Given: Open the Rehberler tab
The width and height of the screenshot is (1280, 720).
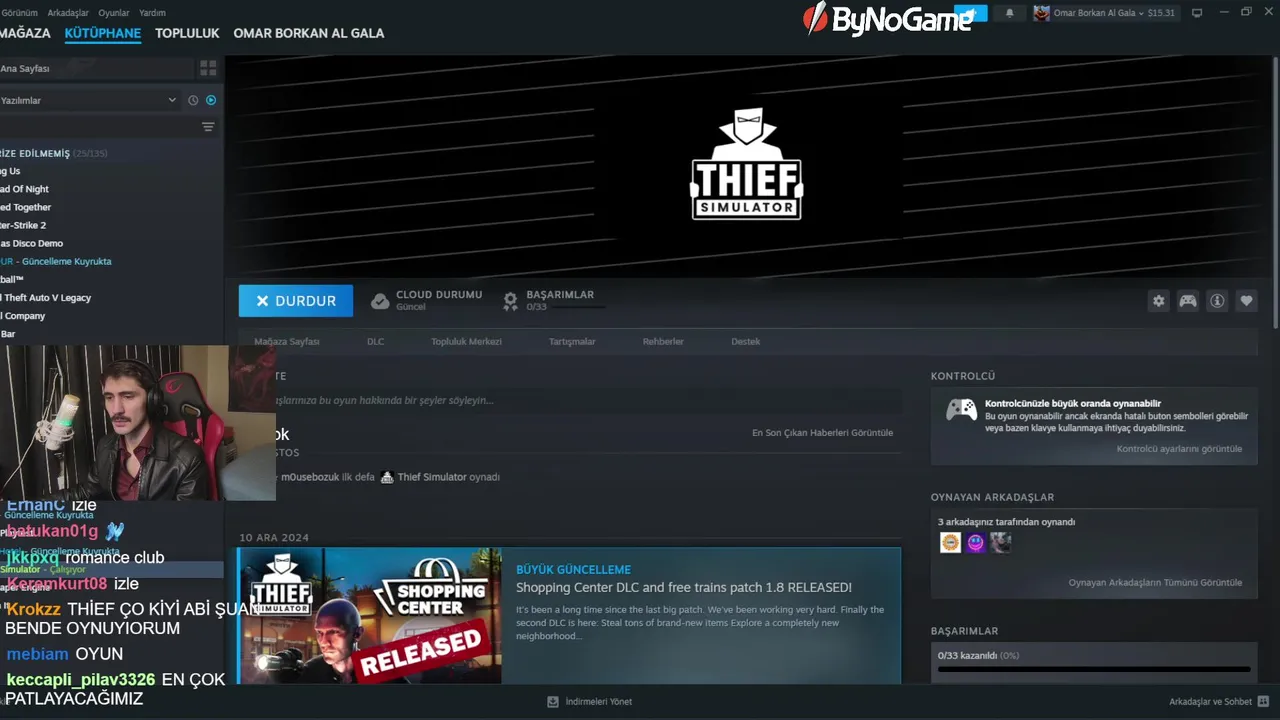Looking at the screenshot, I should 663,341.
